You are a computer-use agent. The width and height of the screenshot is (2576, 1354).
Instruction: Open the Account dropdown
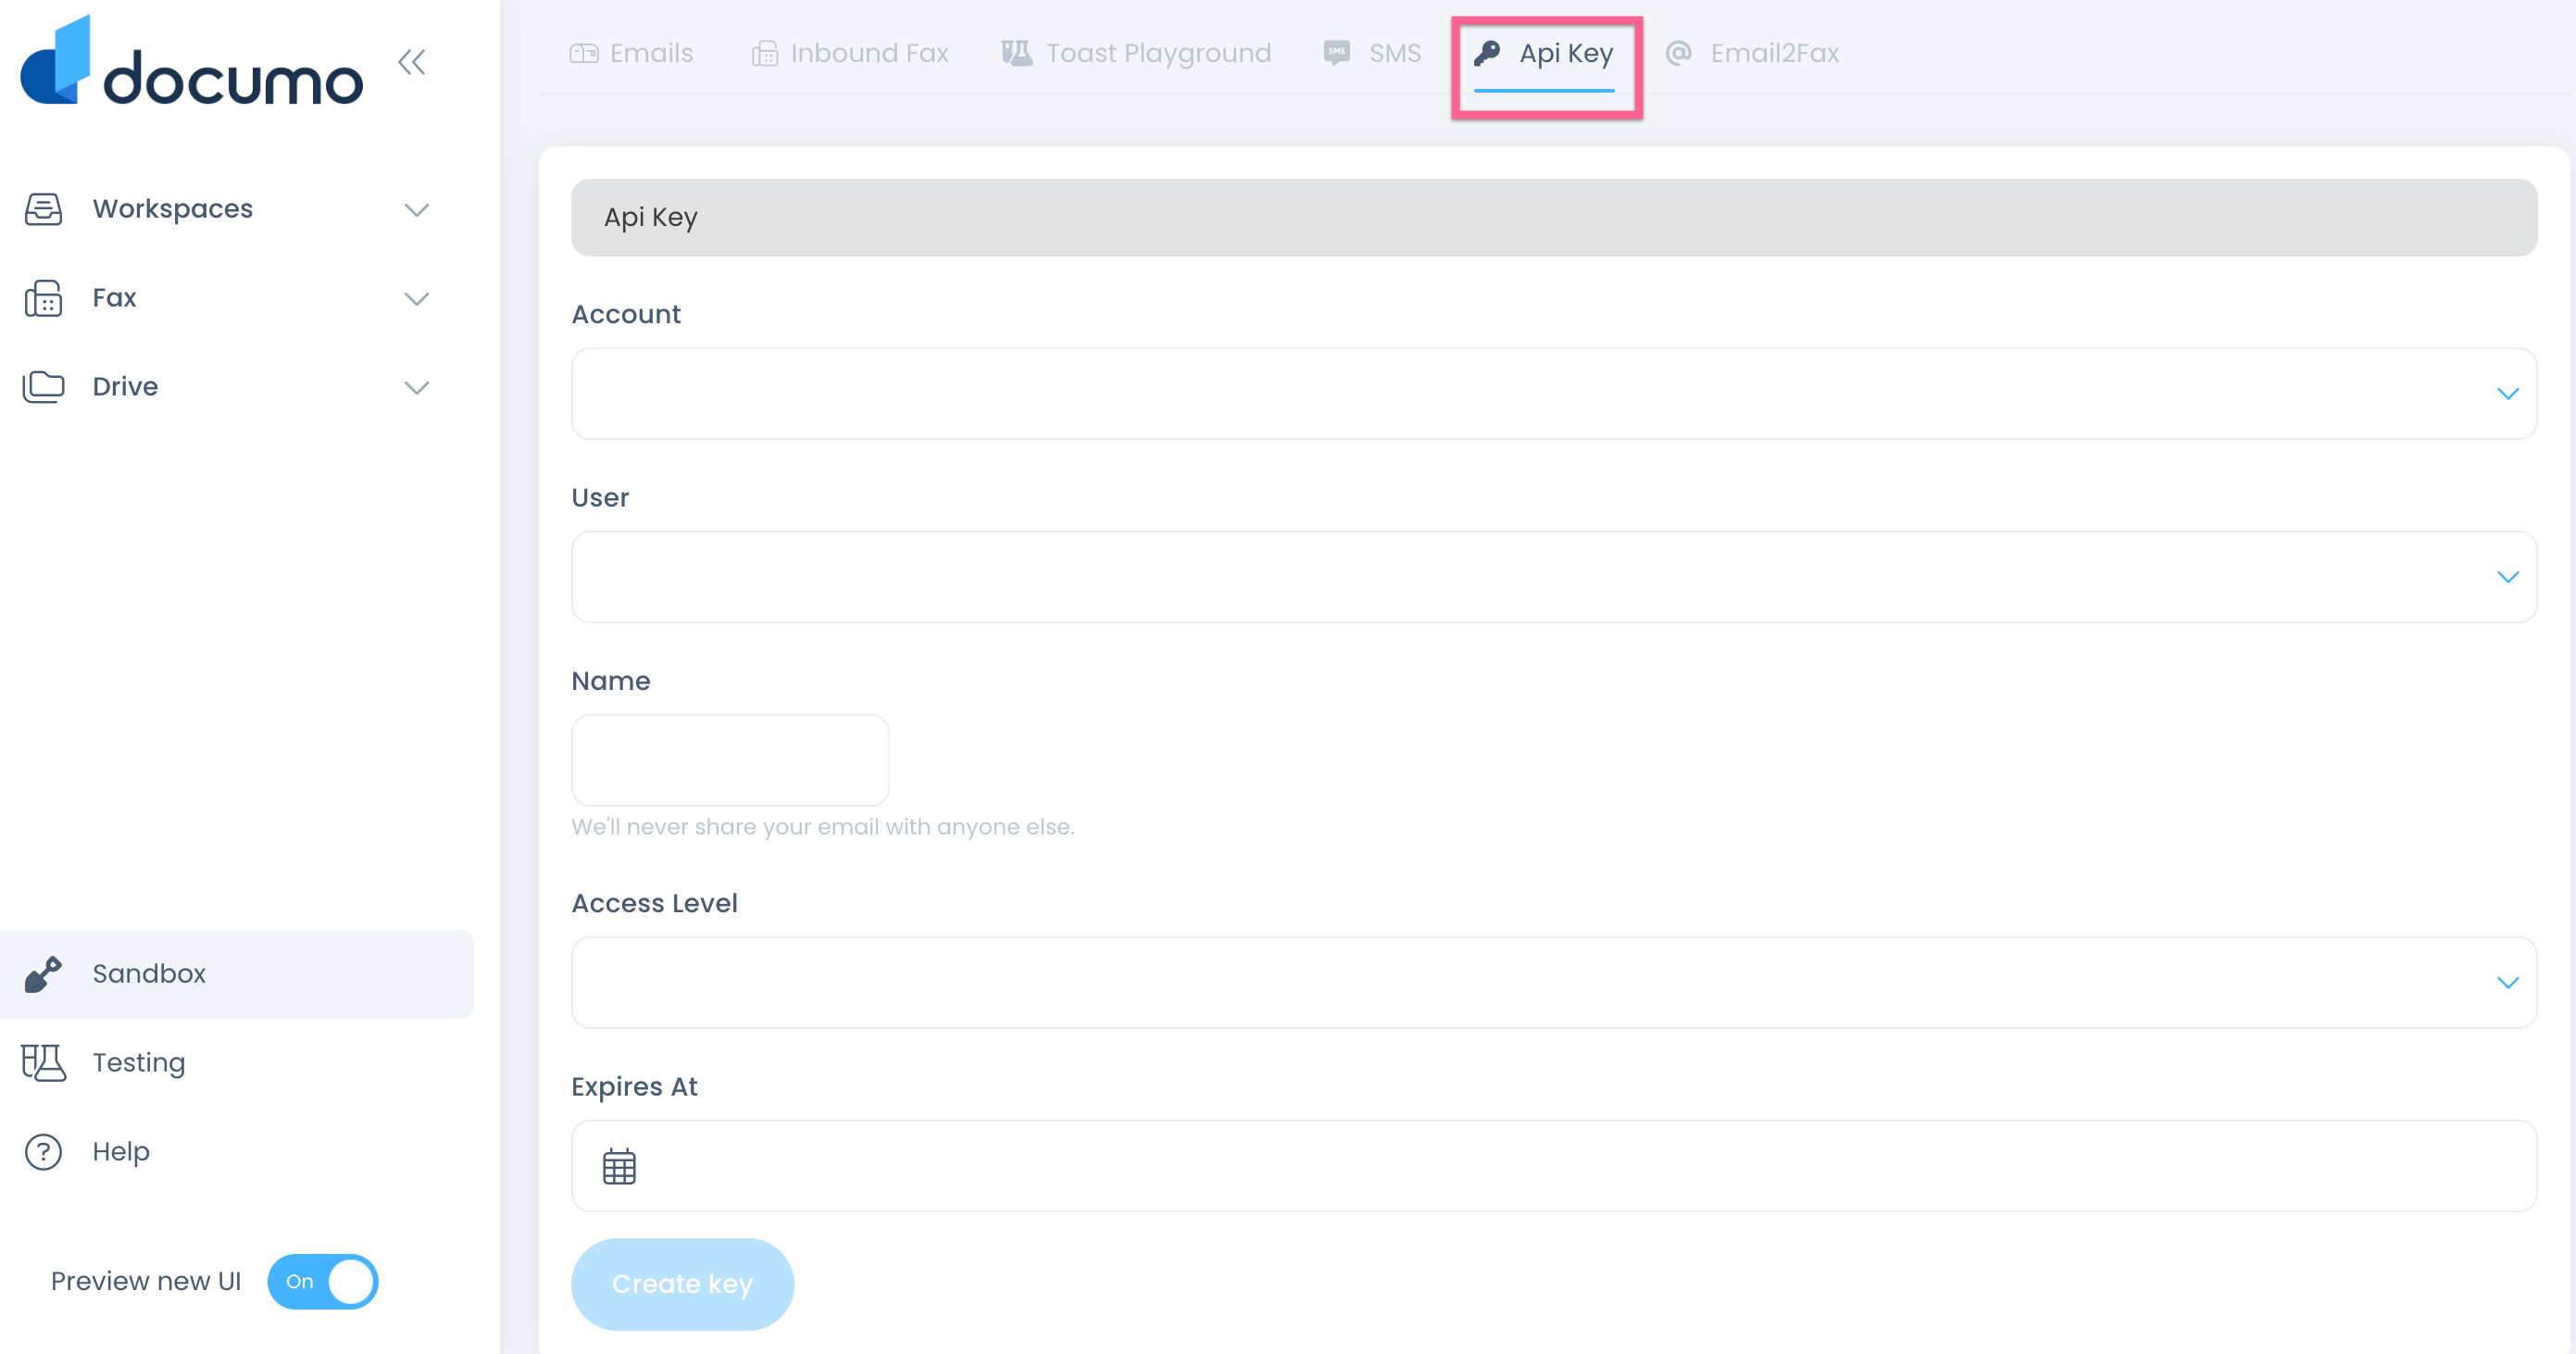click(x=1553, y=393)
